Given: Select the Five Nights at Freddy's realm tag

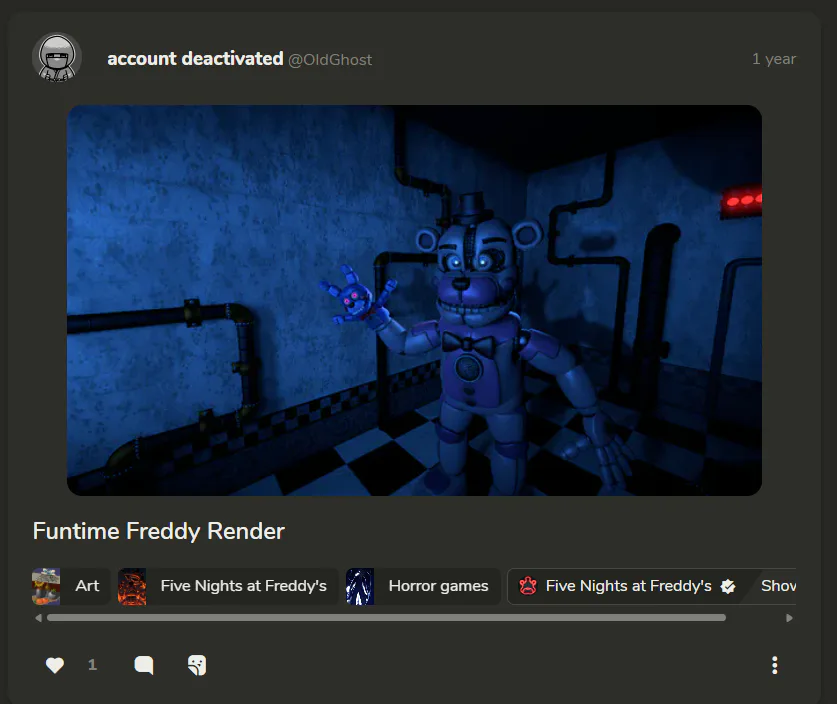Looking at the screenshot, I should (228, 586).
